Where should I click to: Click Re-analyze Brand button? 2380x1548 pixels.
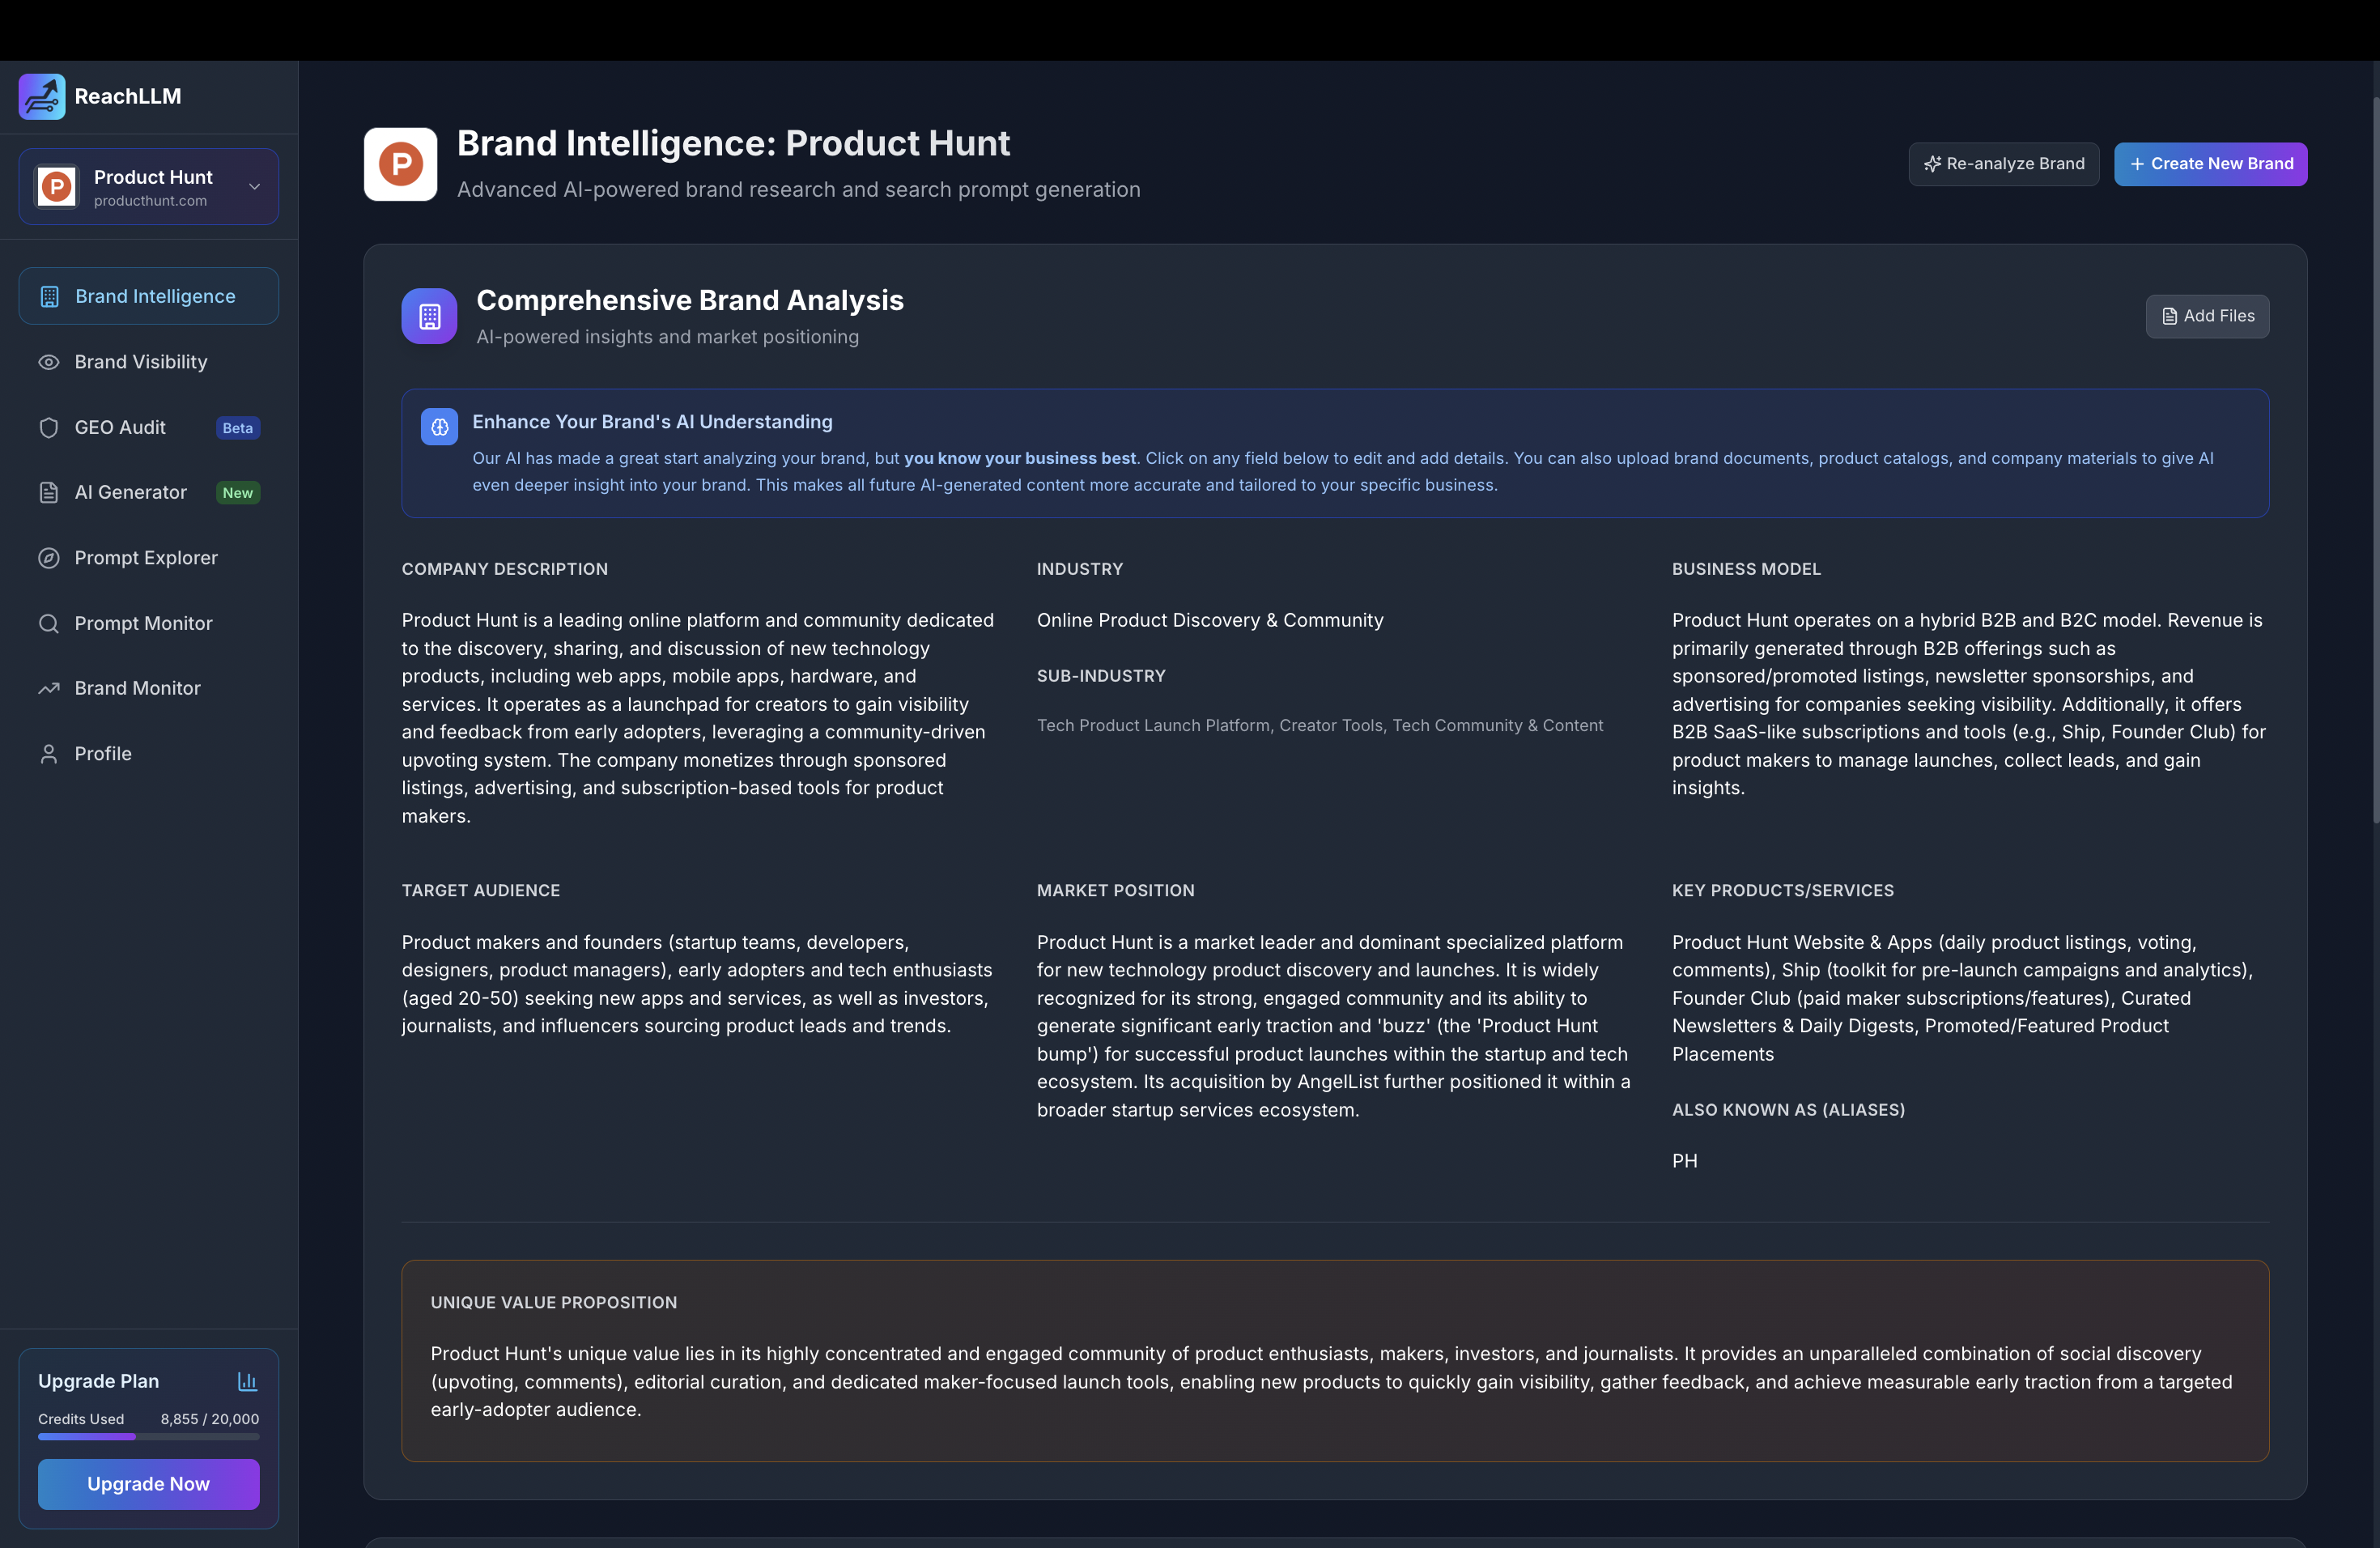click(2003, 164)
